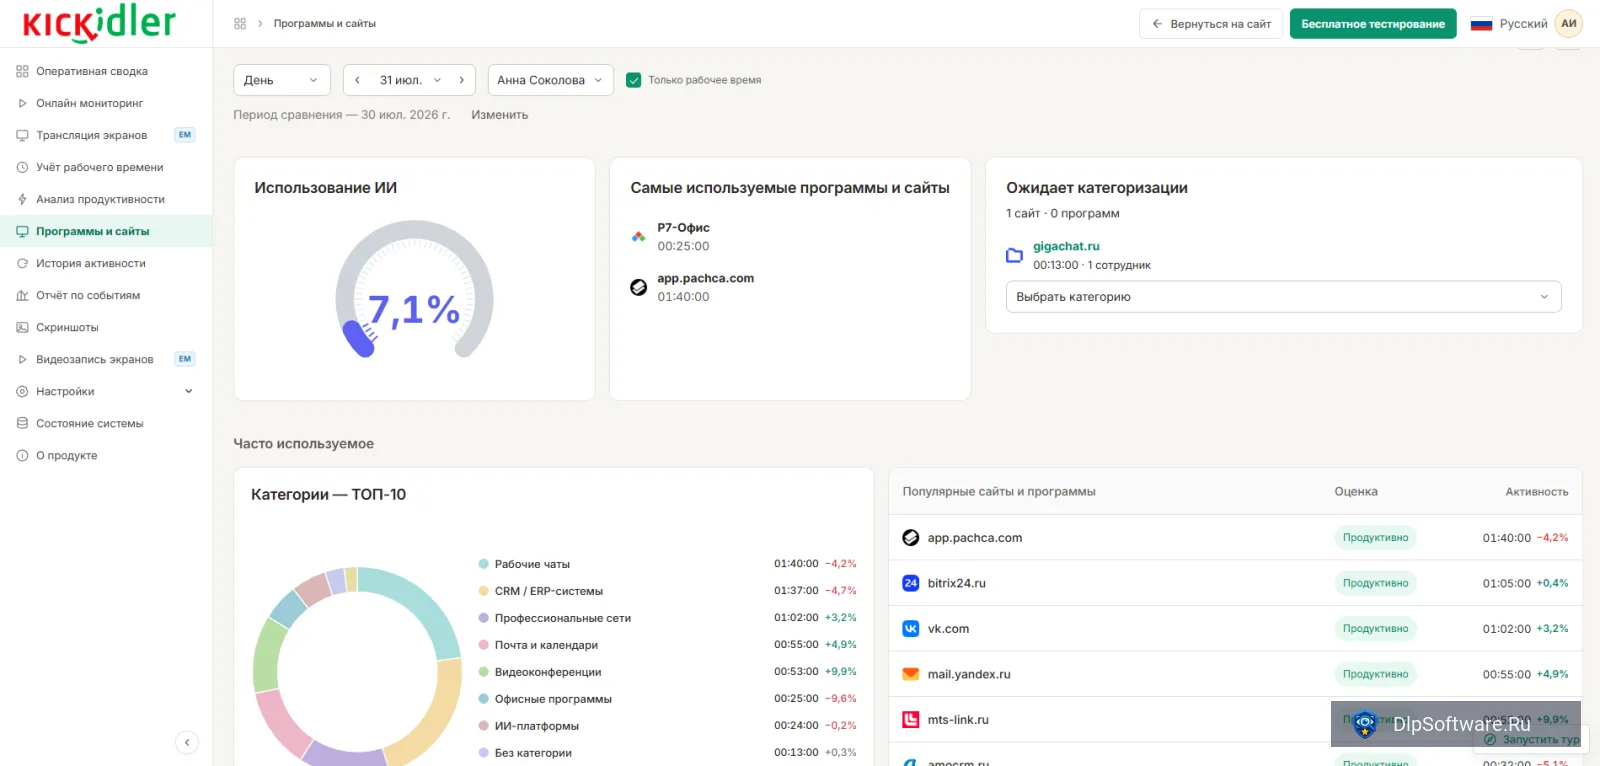Open 'Оперативная сводка' in sidebar
The height and width of the screenshot is (766, 1600).
coord(106,72)
